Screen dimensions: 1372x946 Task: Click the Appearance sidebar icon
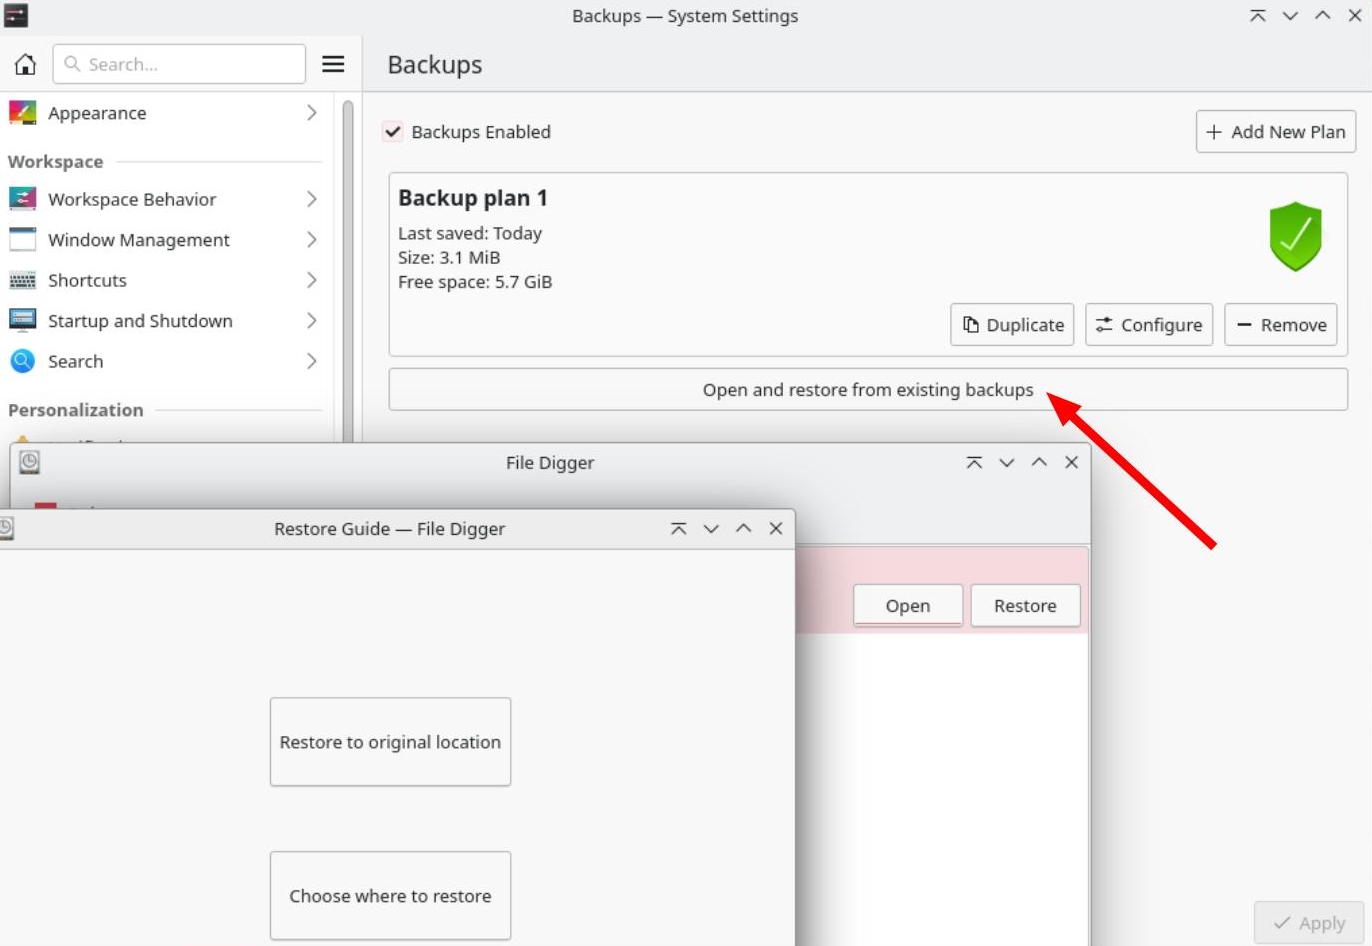click(22, 113)
